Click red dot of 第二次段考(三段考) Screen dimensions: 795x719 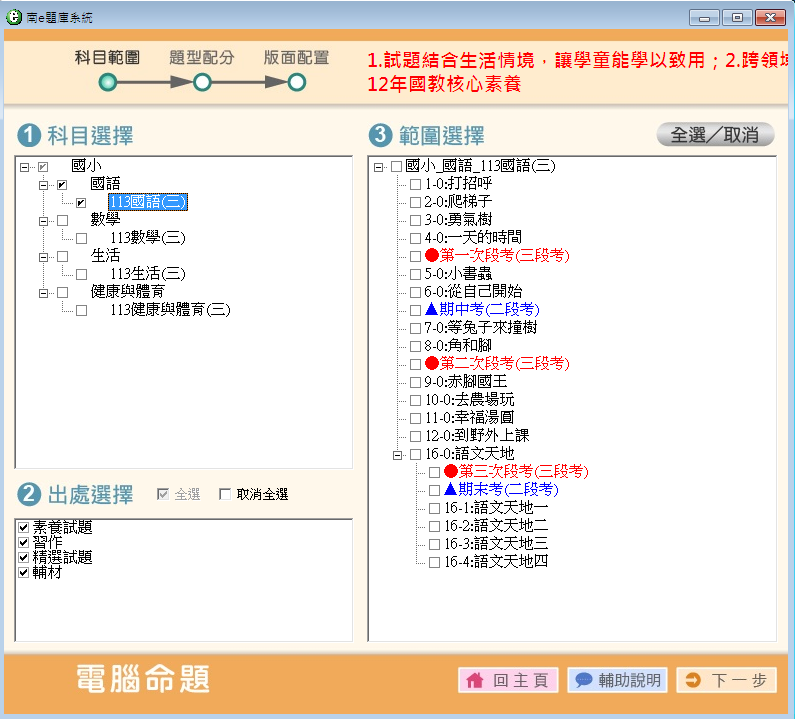coord(431,363)
